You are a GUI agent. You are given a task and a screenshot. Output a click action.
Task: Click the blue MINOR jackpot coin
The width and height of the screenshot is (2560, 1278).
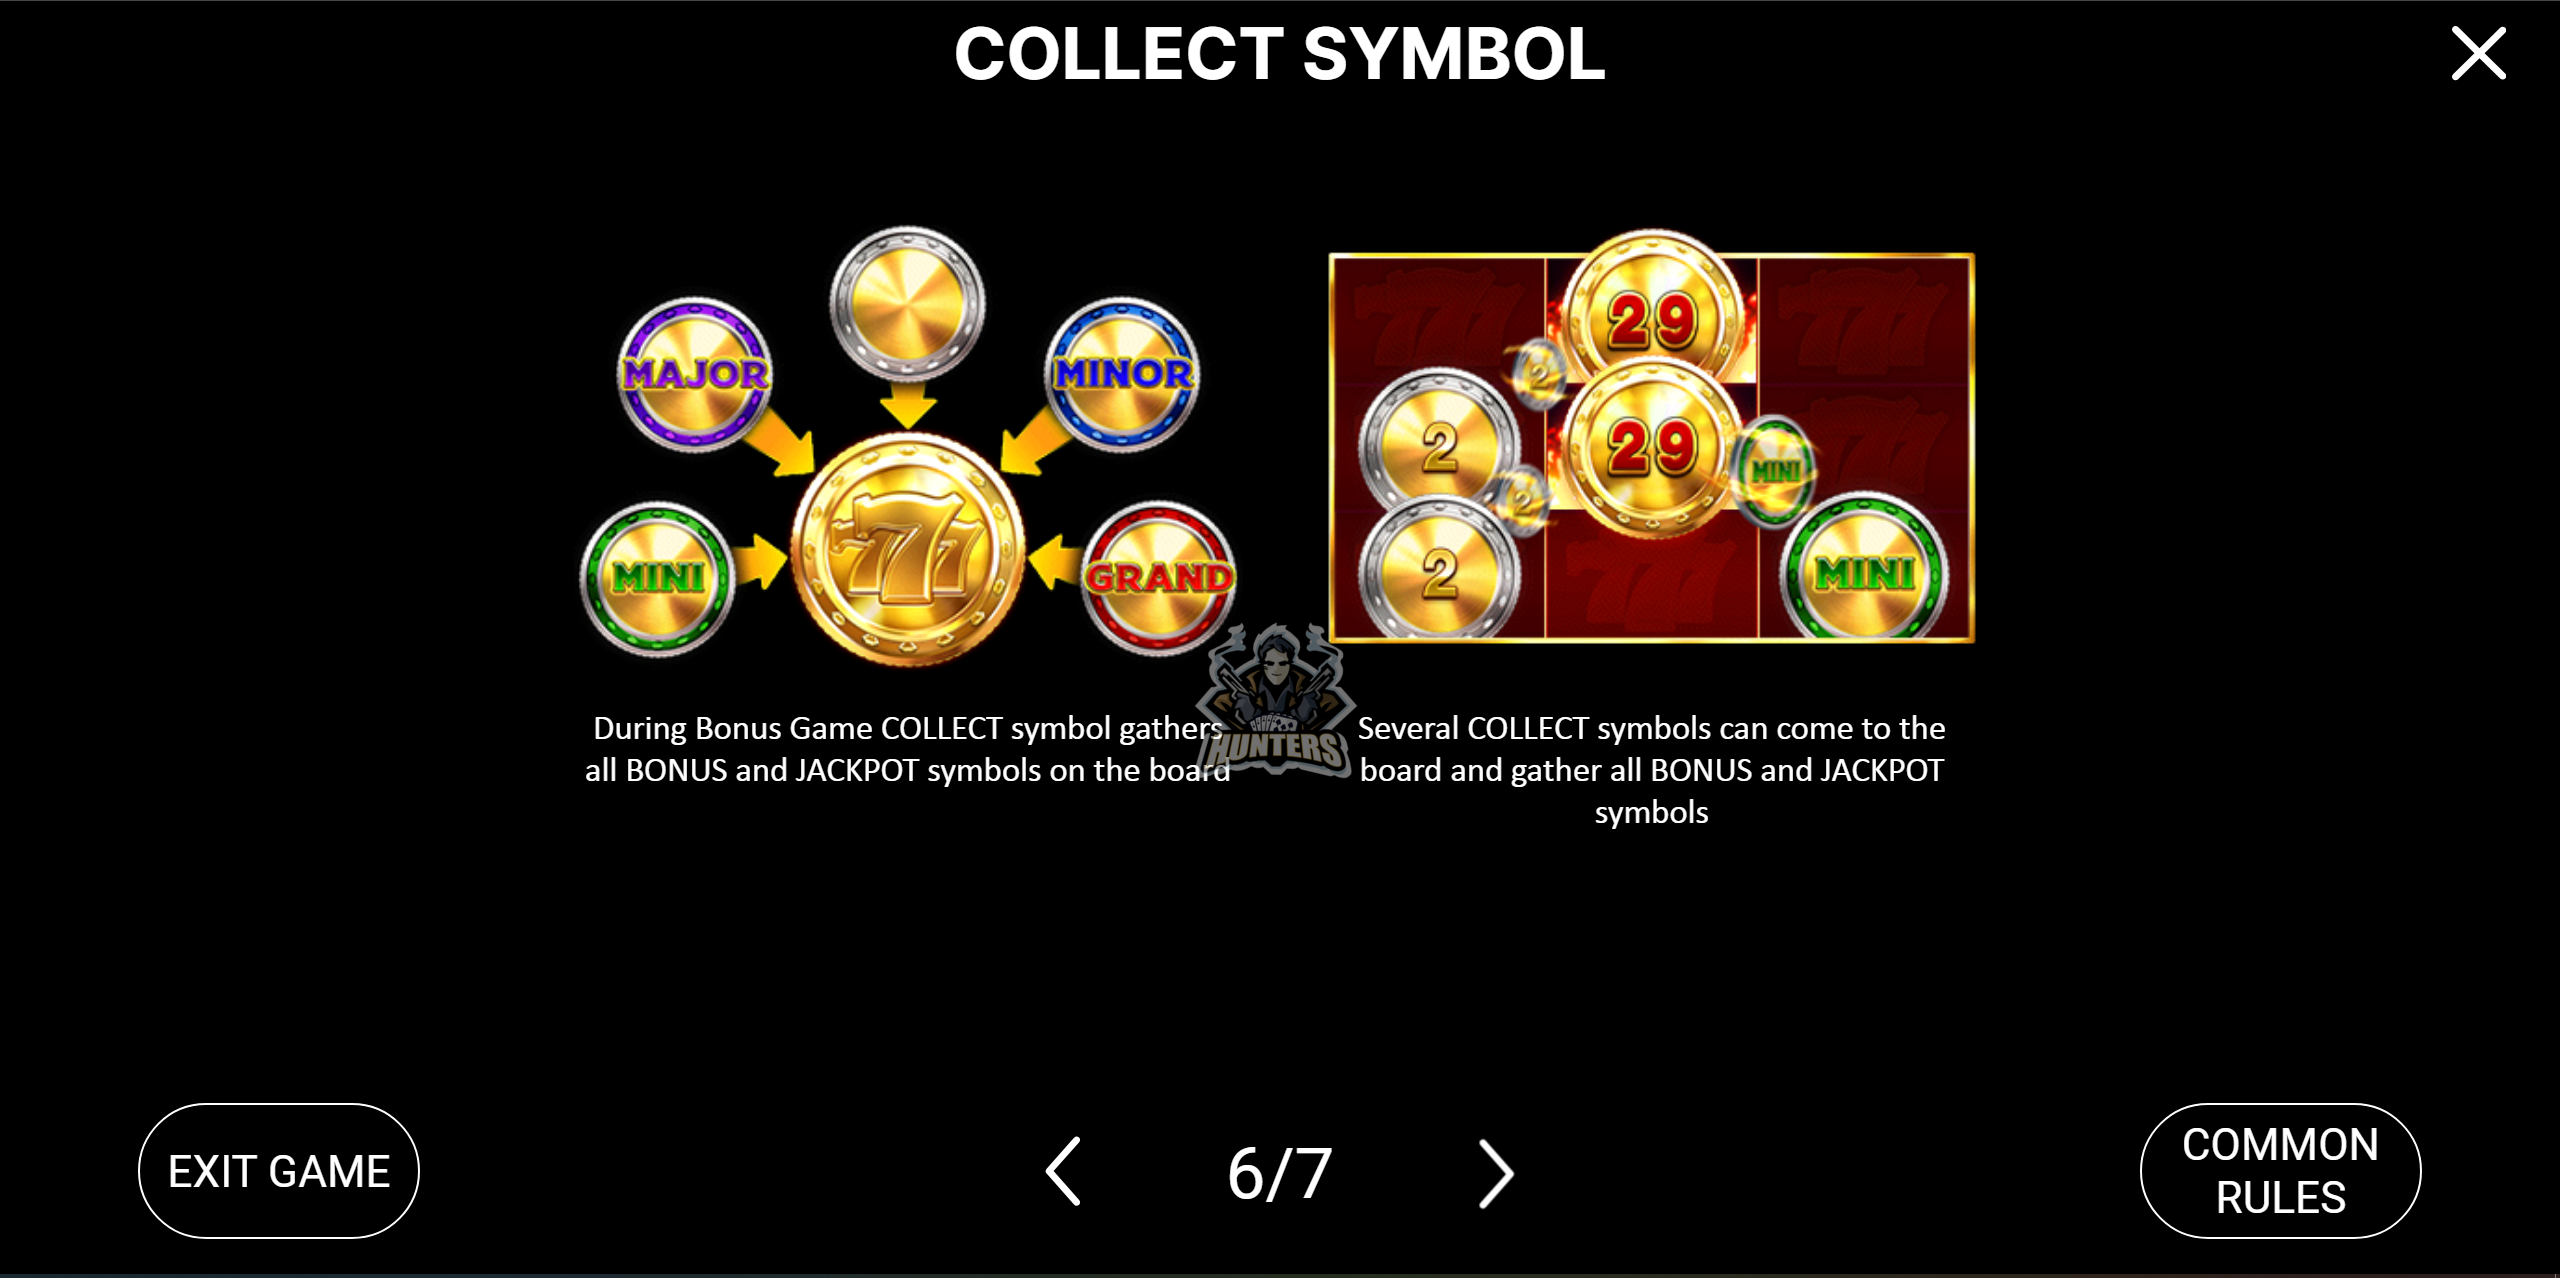click(1123, 374)
